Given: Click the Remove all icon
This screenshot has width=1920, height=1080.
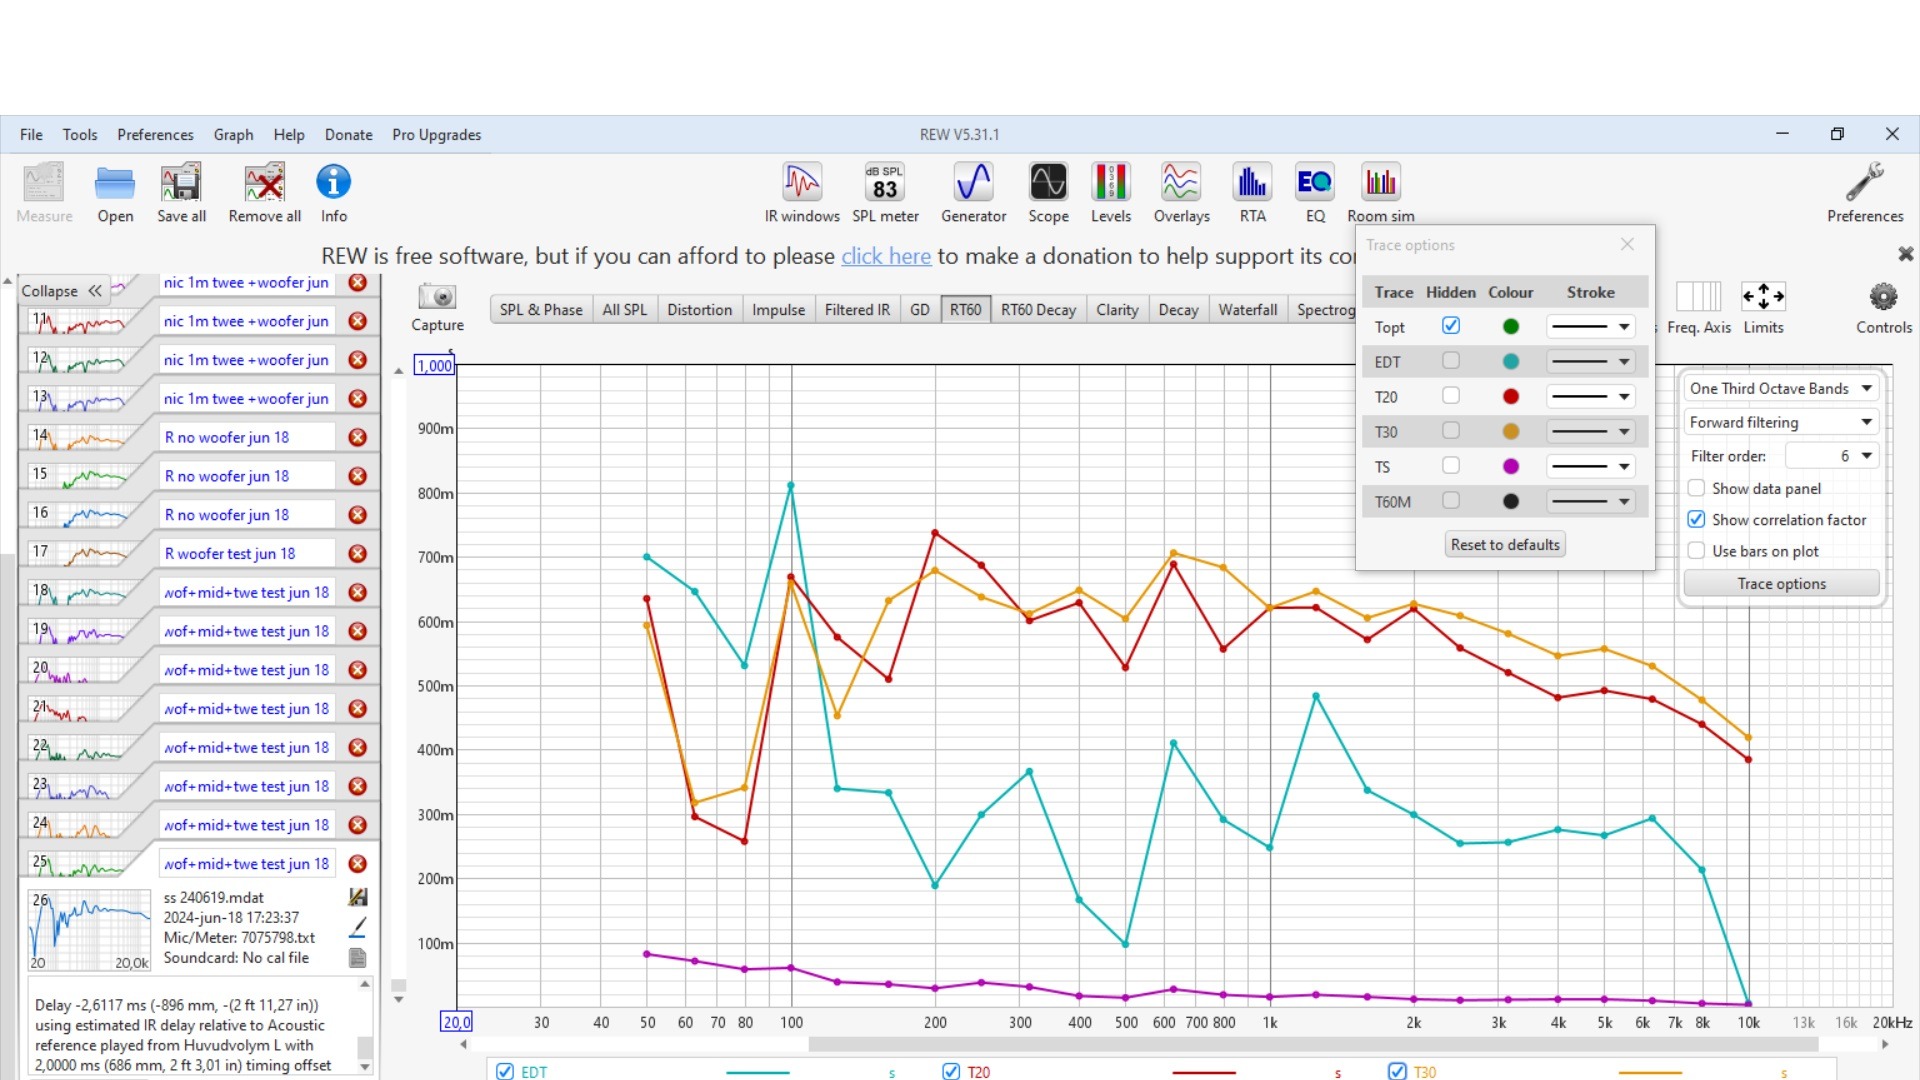Looking at the screenshot, I should point(264,193).
